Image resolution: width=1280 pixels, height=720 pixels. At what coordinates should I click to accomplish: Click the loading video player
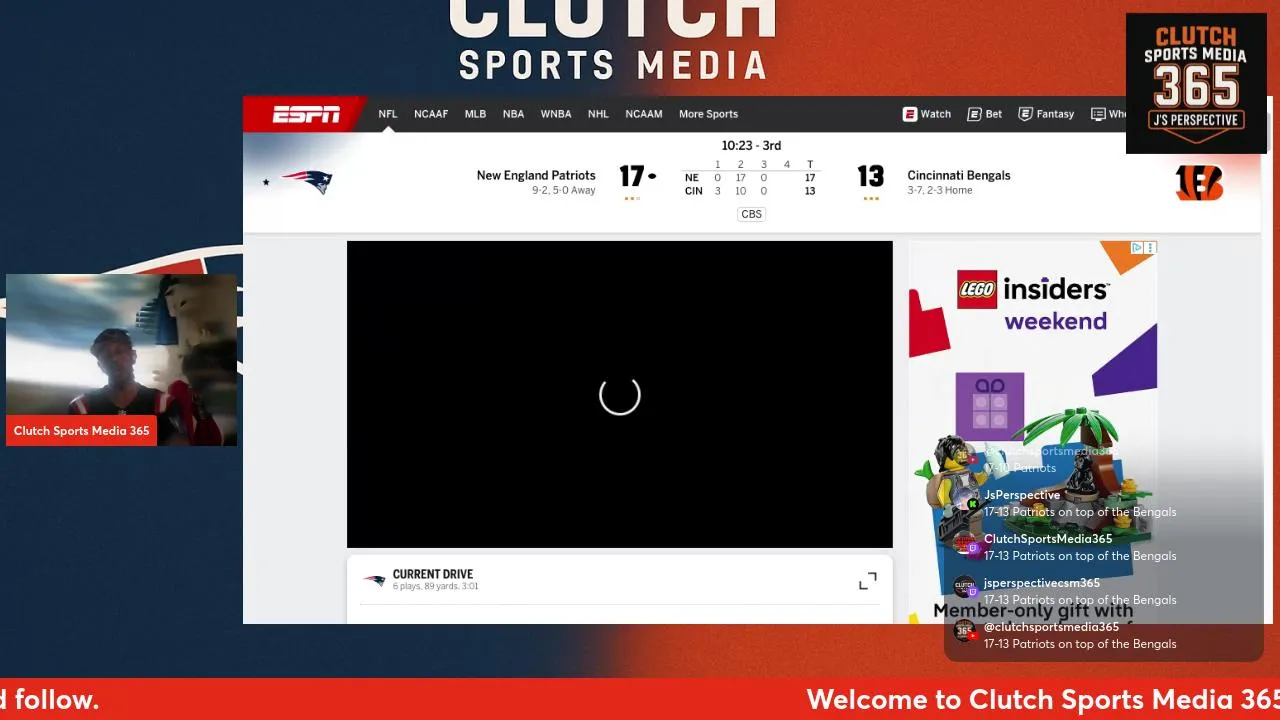tap(620, 394)
